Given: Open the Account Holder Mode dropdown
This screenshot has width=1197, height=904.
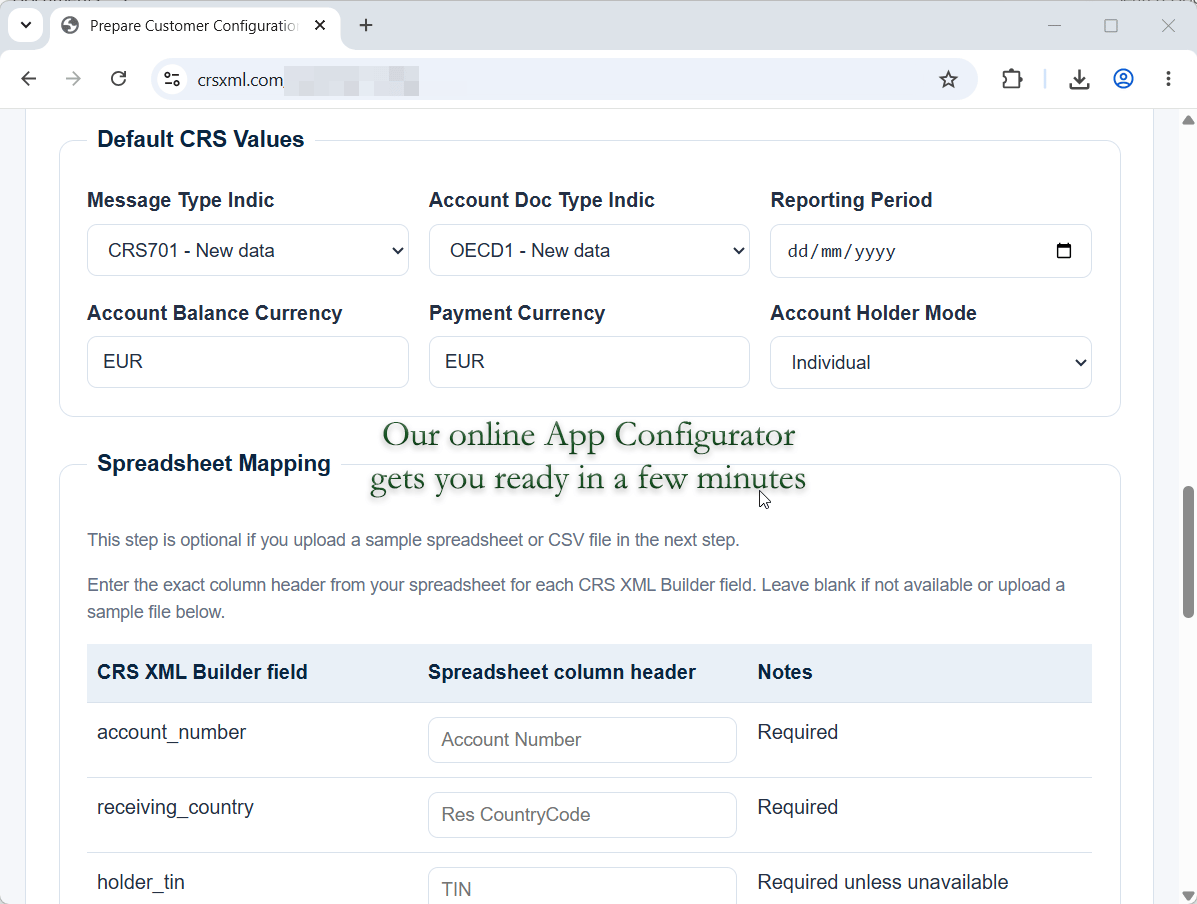Looking at the screenshot, I should point(931,363).
